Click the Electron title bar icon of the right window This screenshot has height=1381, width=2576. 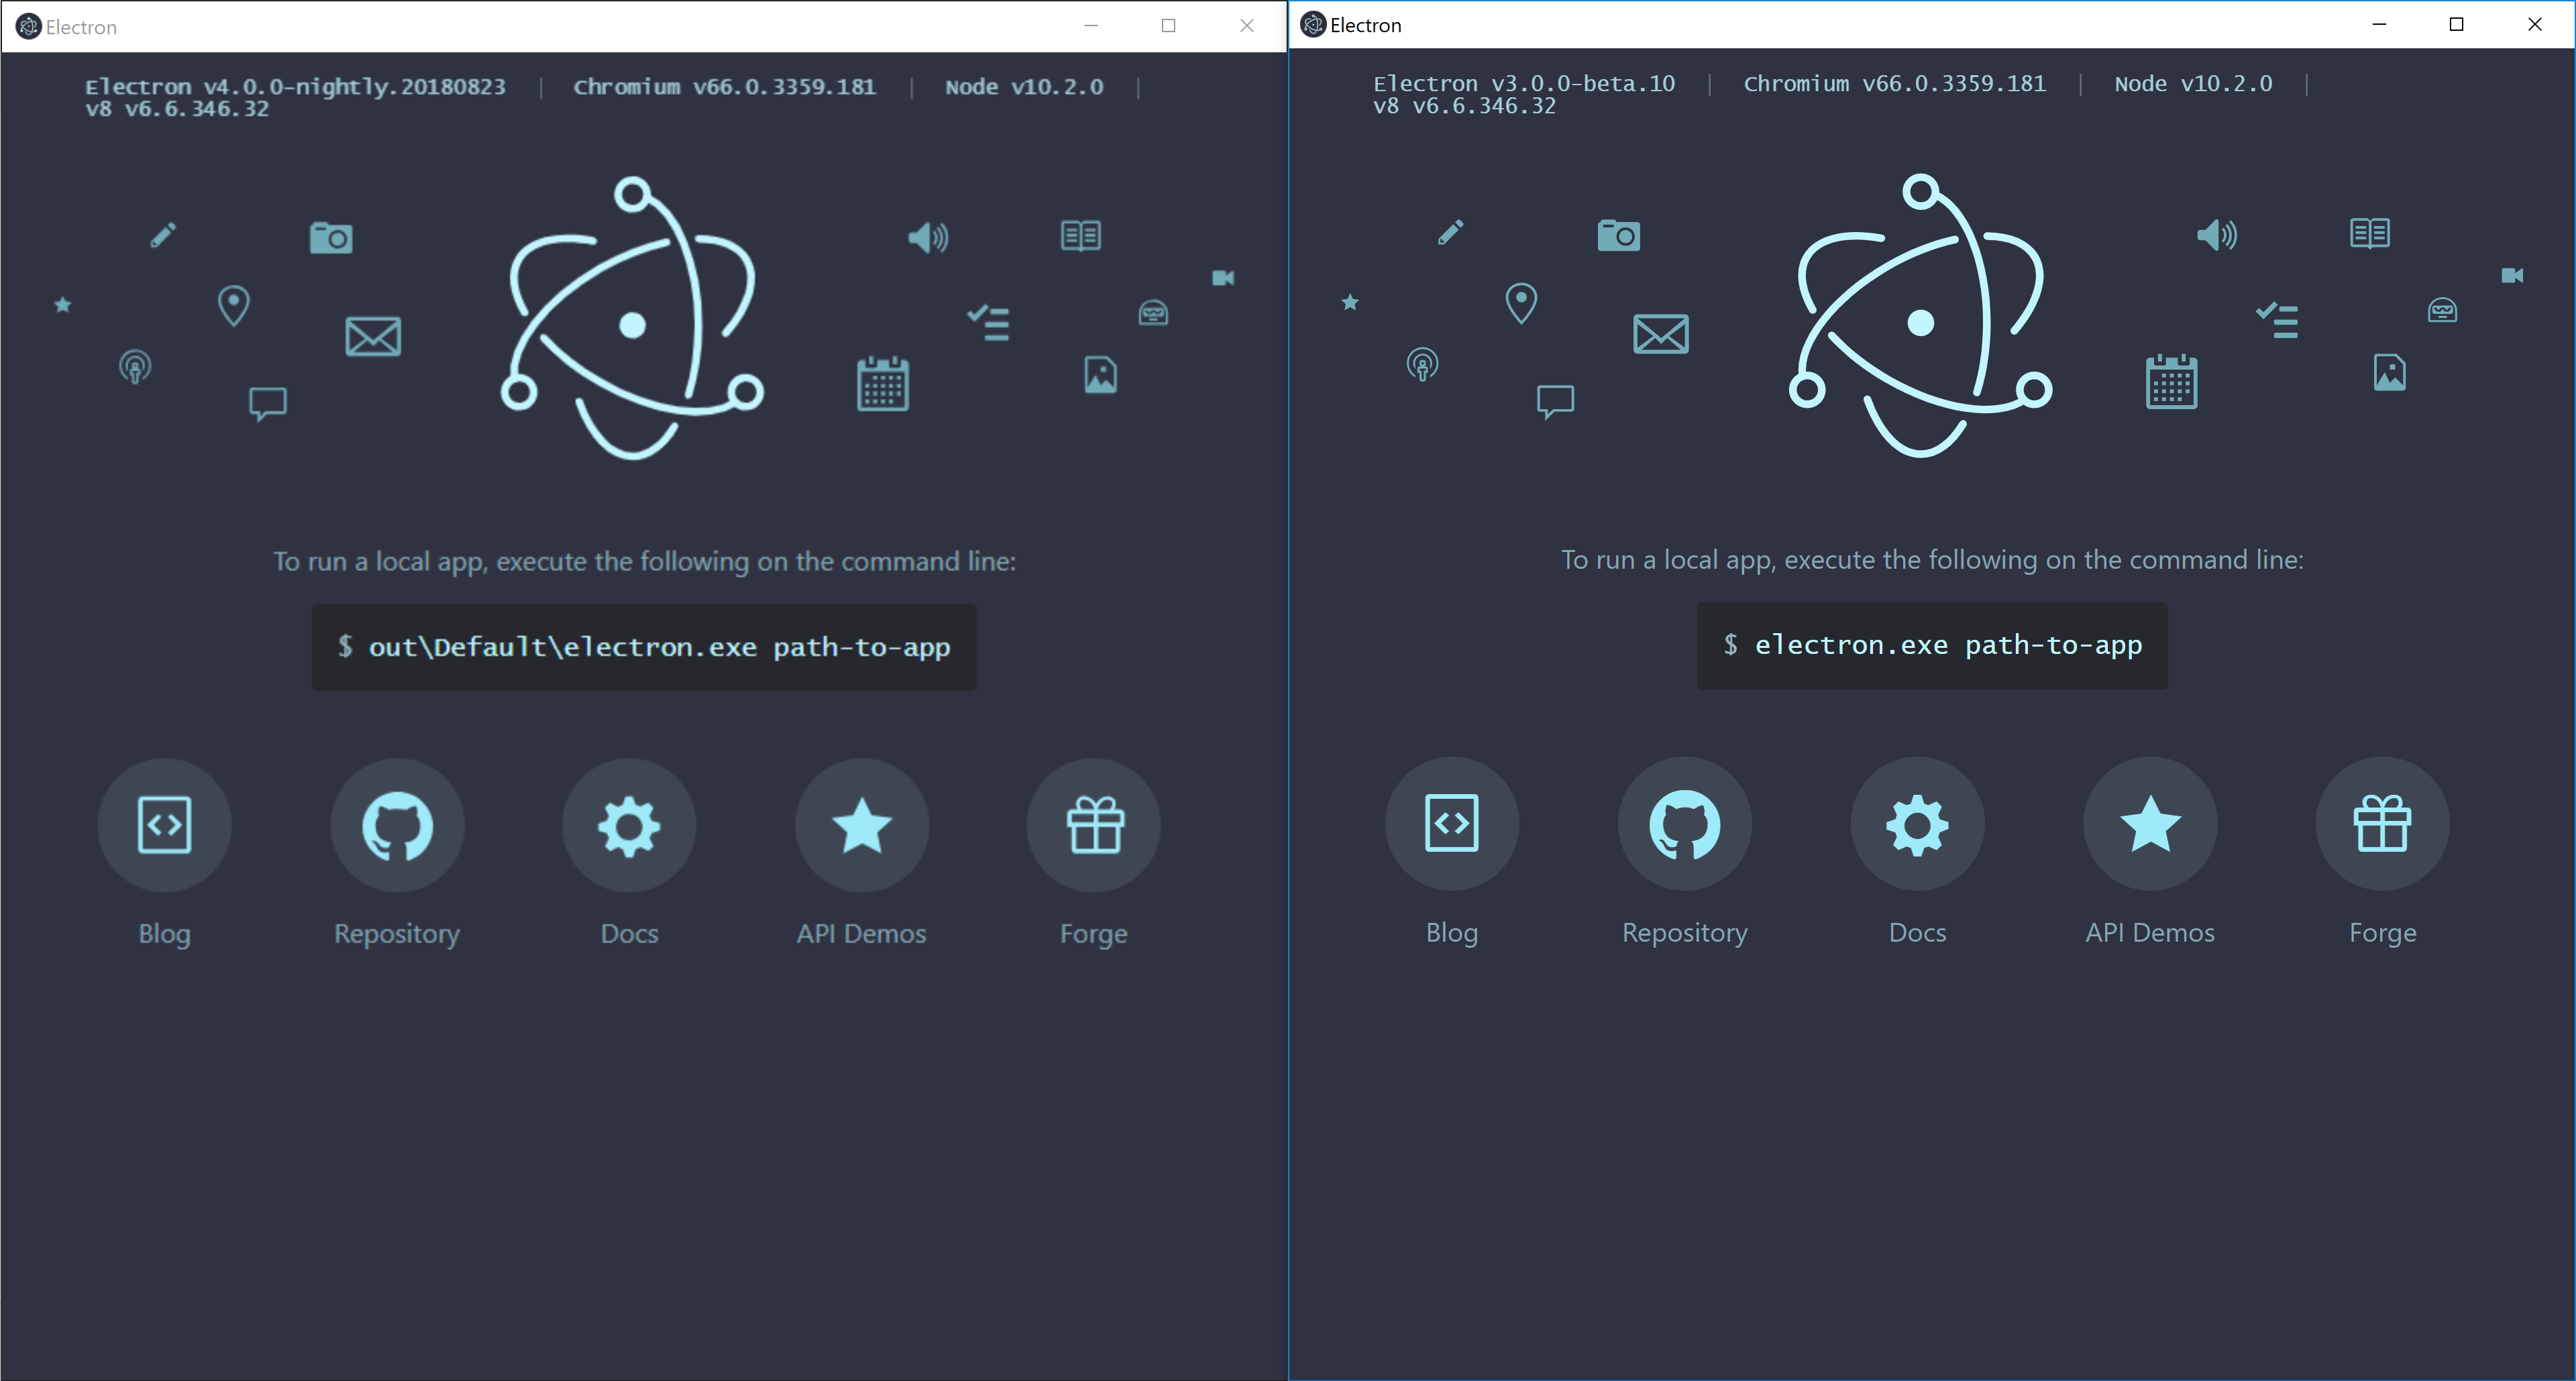click(1313, 24)
